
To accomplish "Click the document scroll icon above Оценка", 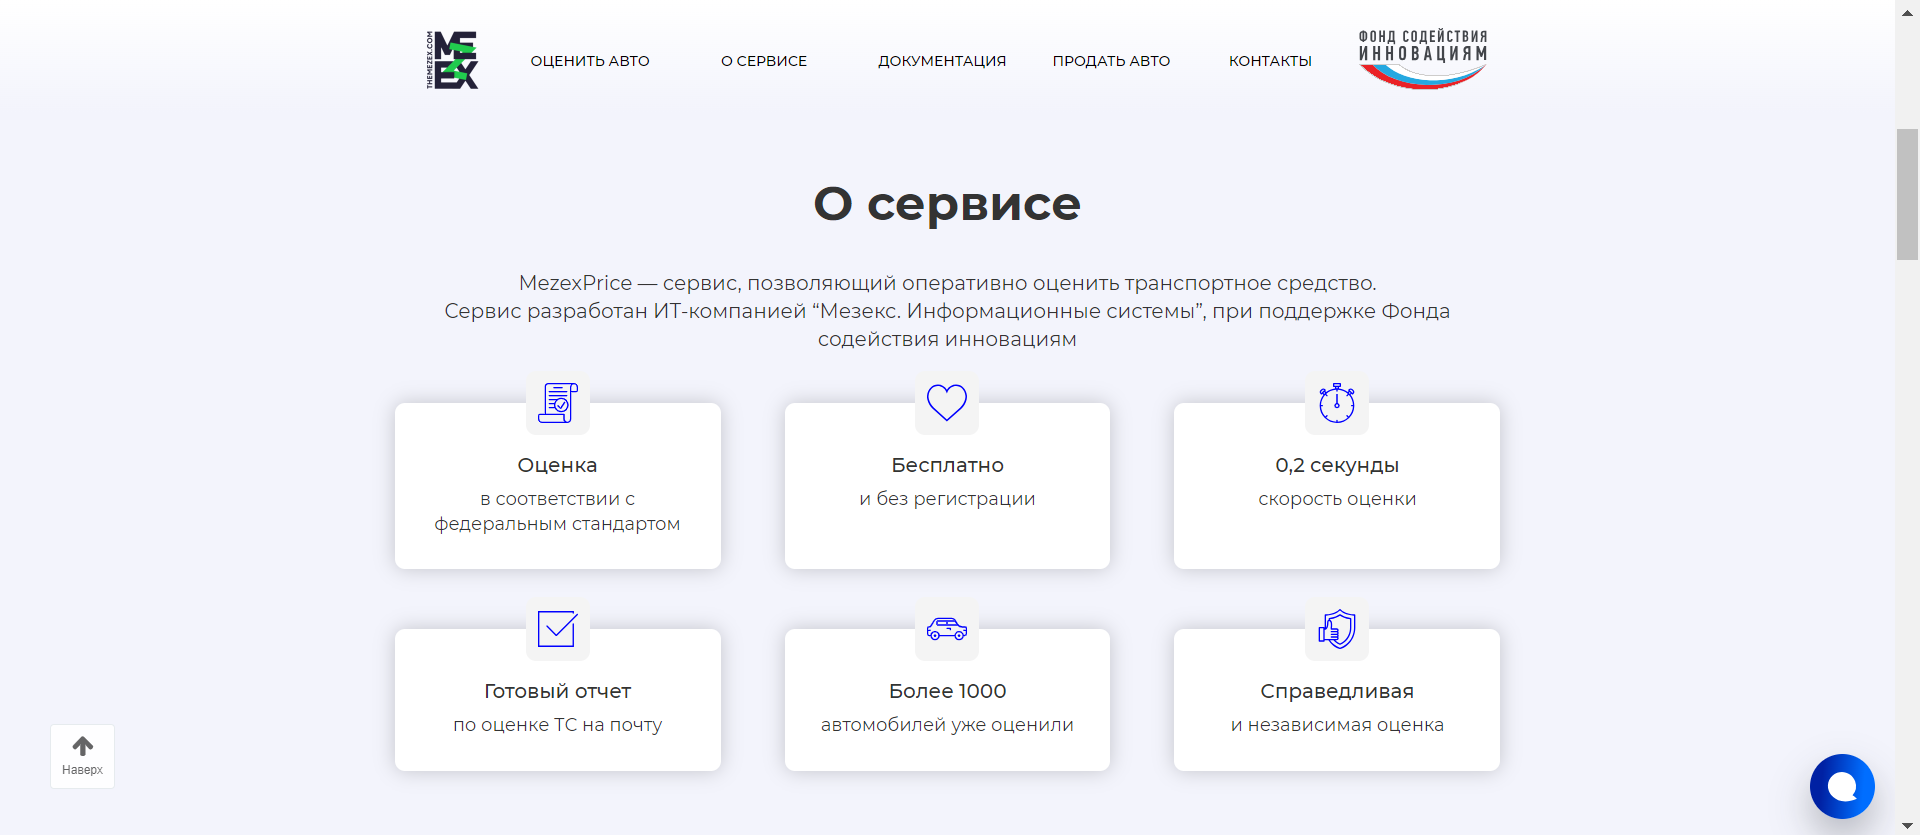I will coord(558,403).
